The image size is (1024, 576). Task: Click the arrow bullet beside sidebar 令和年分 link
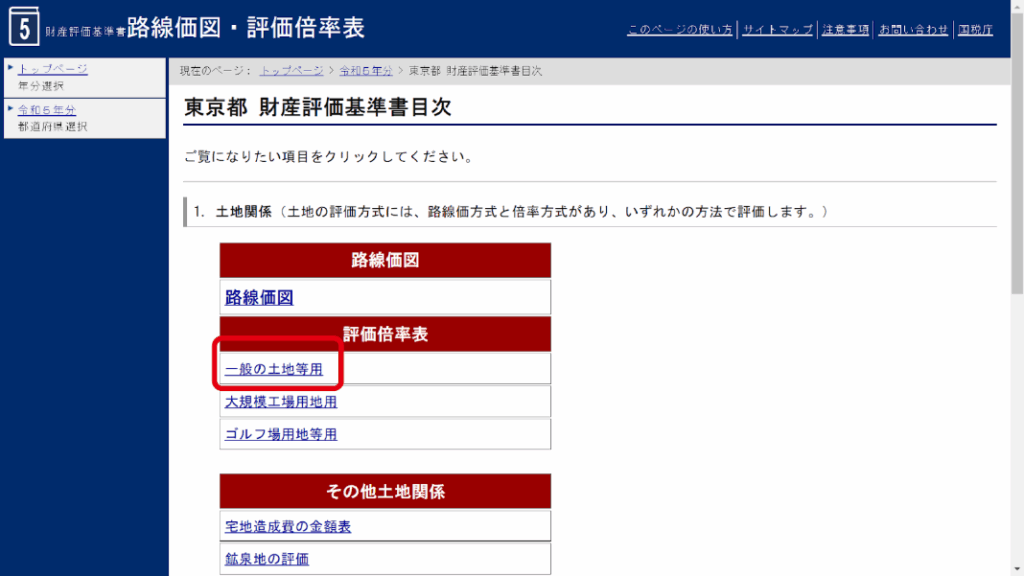(x=10, y=109)
